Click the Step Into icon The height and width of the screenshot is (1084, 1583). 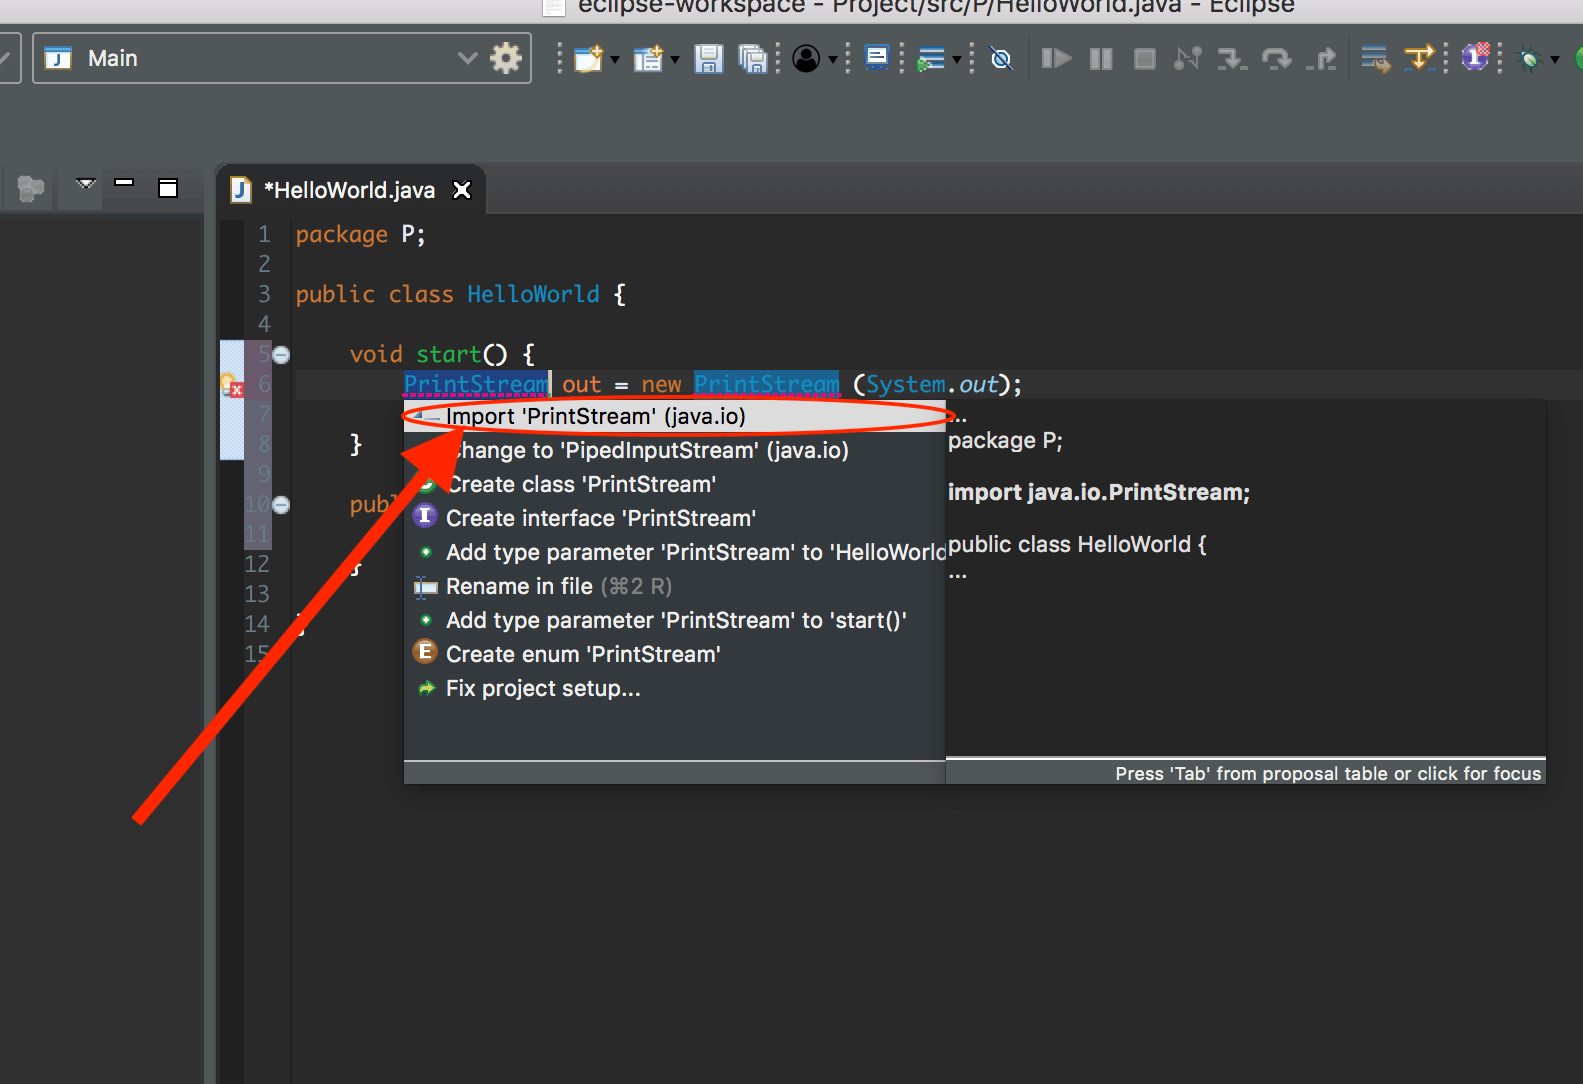coord(1232,59)
